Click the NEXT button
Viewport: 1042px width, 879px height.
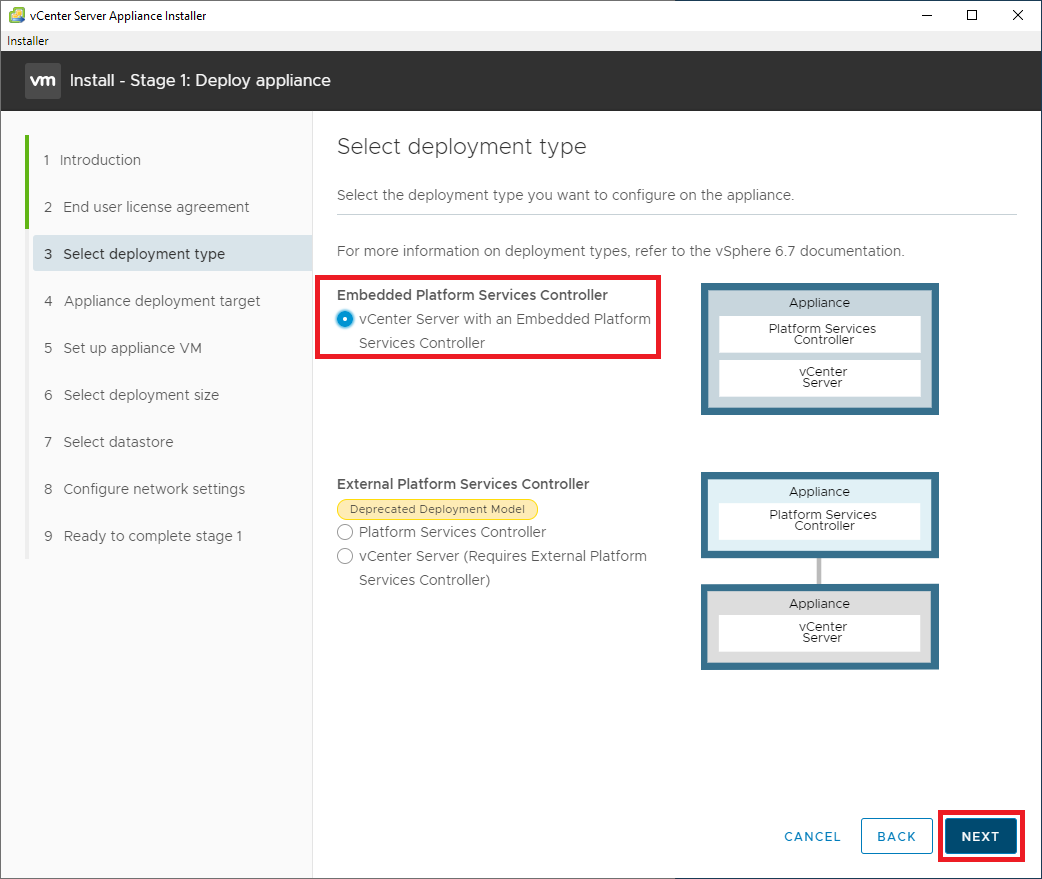[x=980, y=836]
